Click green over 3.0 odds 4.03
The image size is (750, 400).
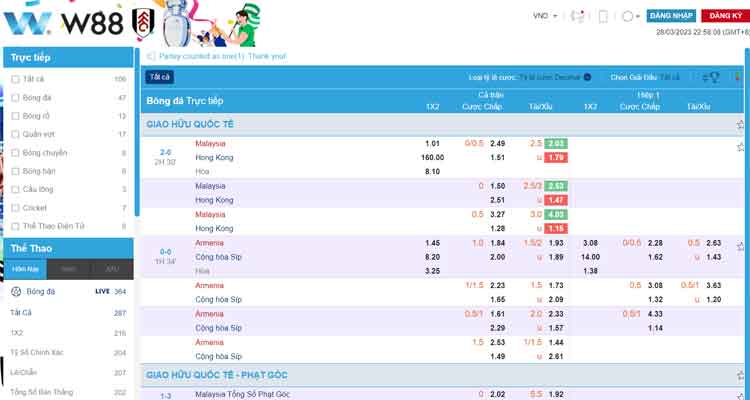point(555,214)
